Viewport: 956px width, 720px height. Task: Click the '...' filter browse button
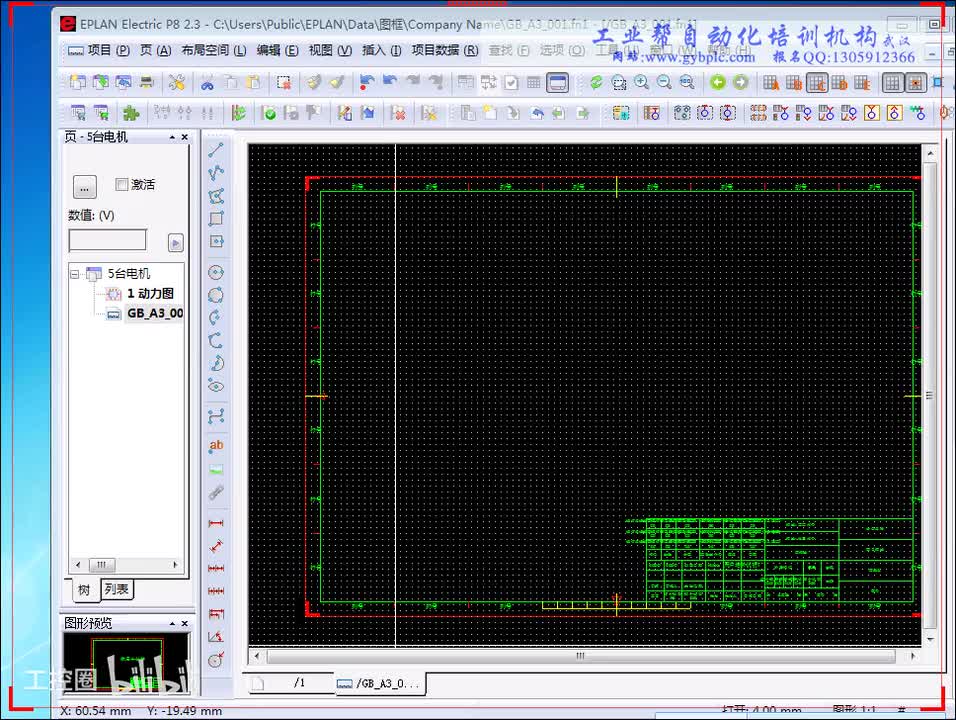tap(84, 186)
